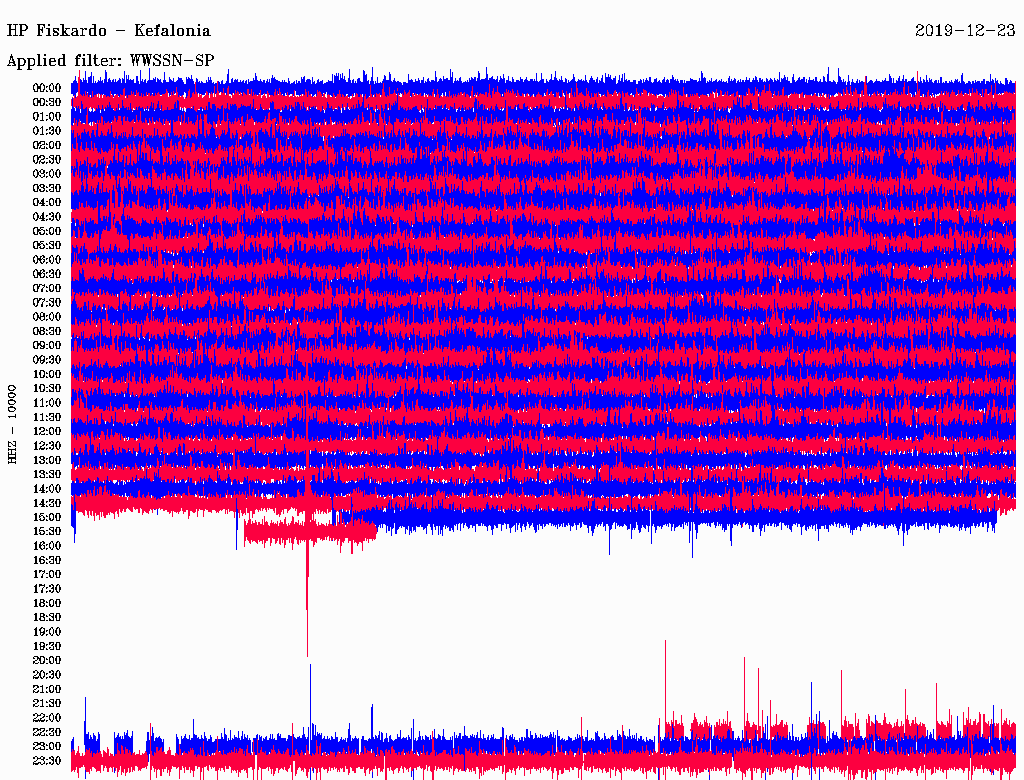Select the 08:30 time label
Screen dimensions: 1024x780
47,332
